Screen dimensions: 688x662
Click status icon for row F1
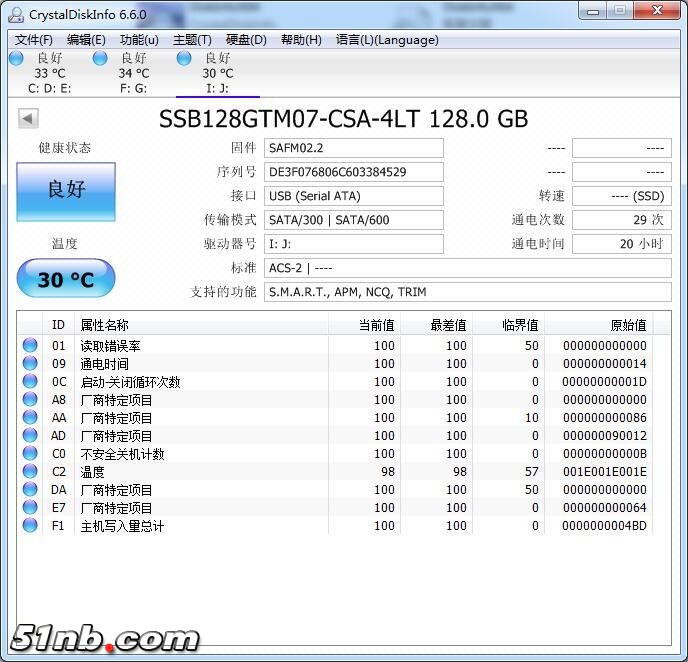click(30, 525)
